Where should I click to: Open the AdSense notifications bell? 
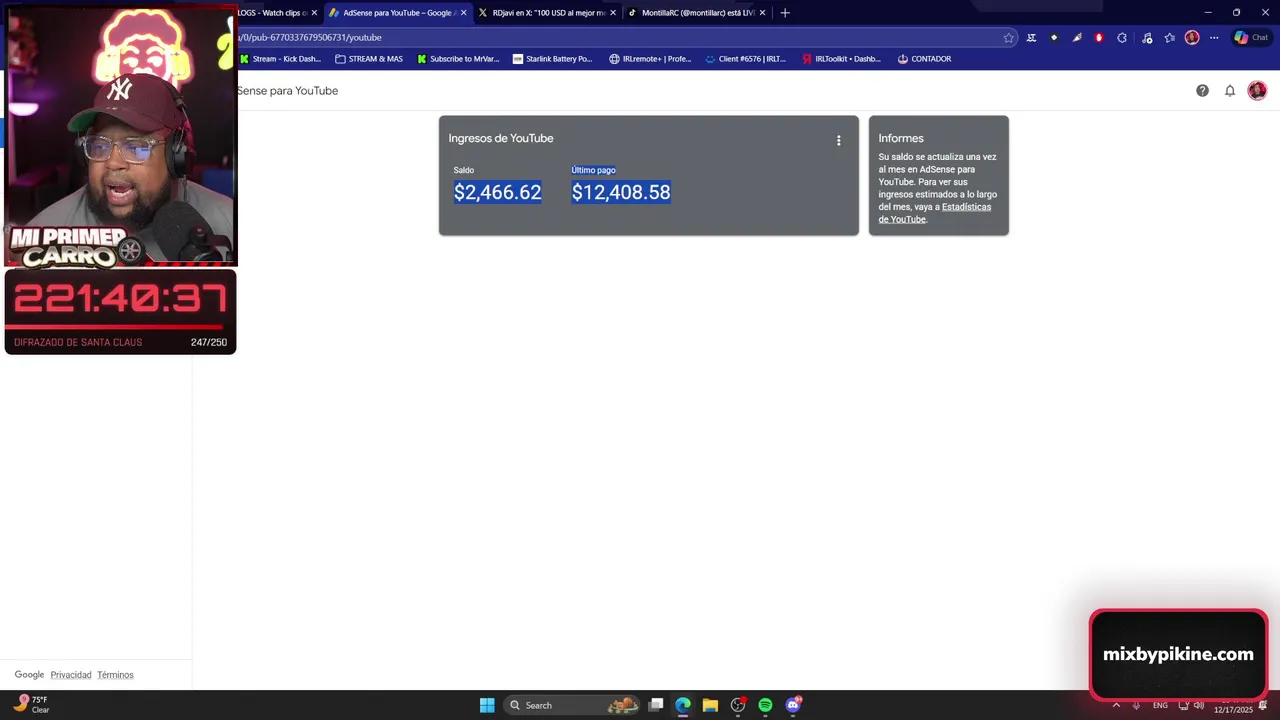click(1230, 91)
